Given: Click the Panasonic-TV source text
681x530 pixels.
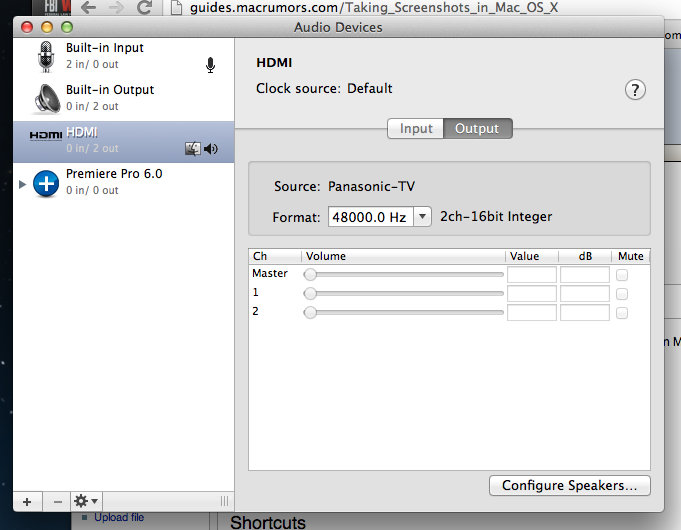Looking at the screenshot, I should 371,186.
